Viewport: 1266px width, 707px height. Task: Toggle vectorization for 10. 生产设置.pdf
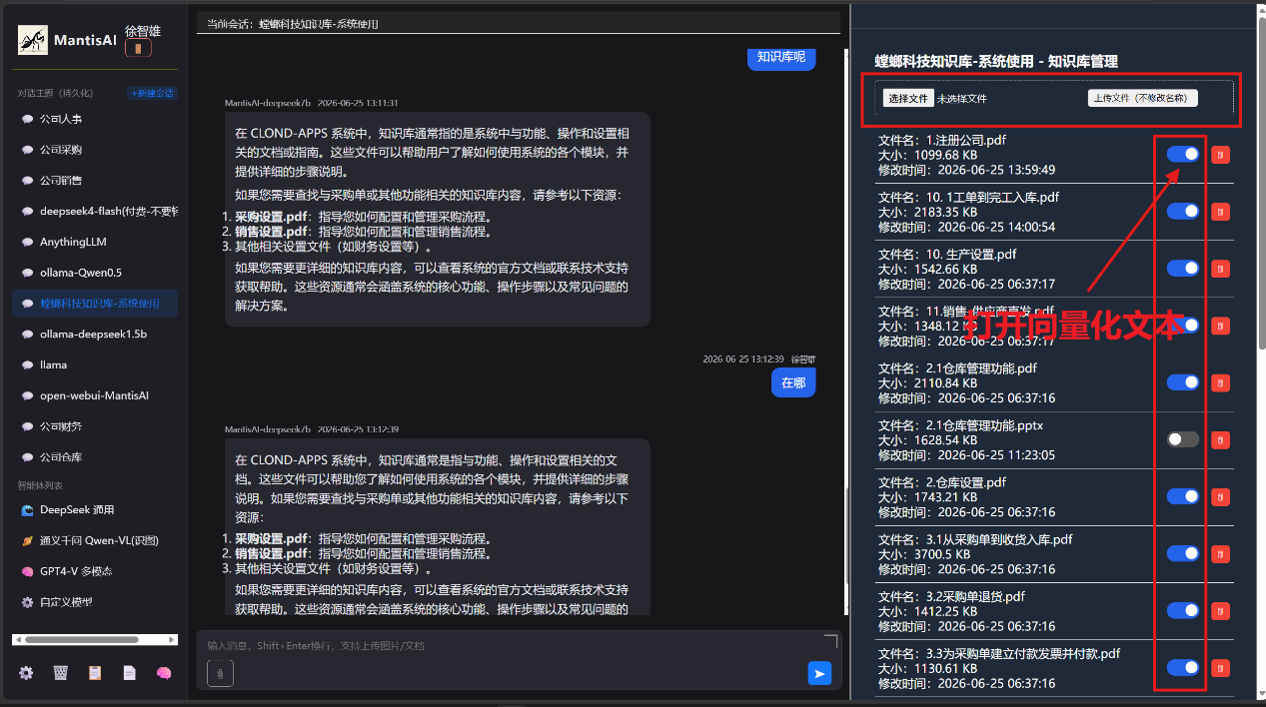point(1183,268)
